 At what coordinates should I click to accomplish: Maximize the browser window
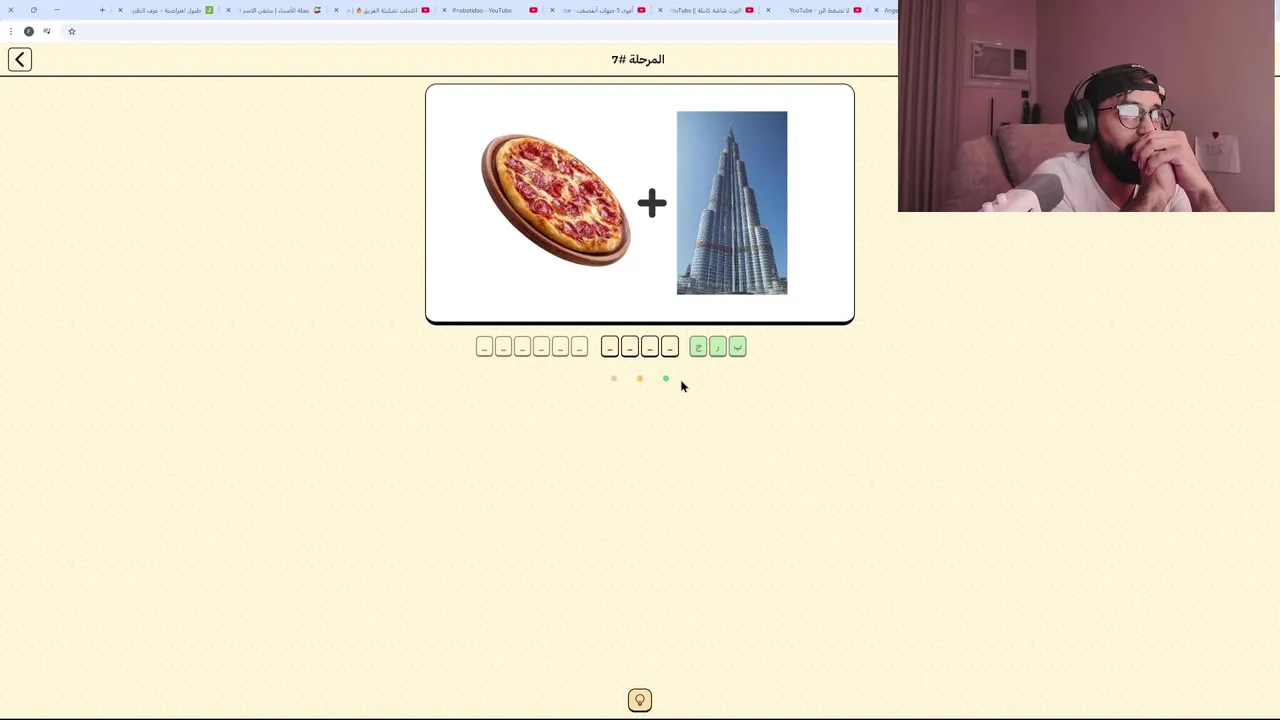33,10
